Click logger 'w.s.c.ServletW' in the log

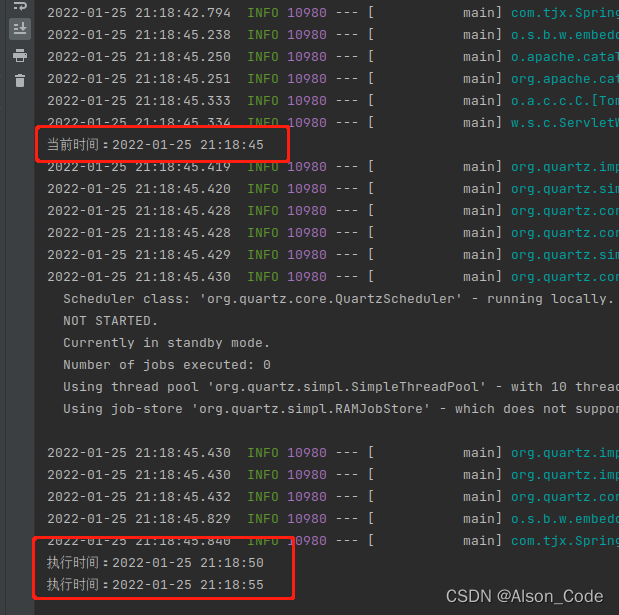tap(565, 123)
